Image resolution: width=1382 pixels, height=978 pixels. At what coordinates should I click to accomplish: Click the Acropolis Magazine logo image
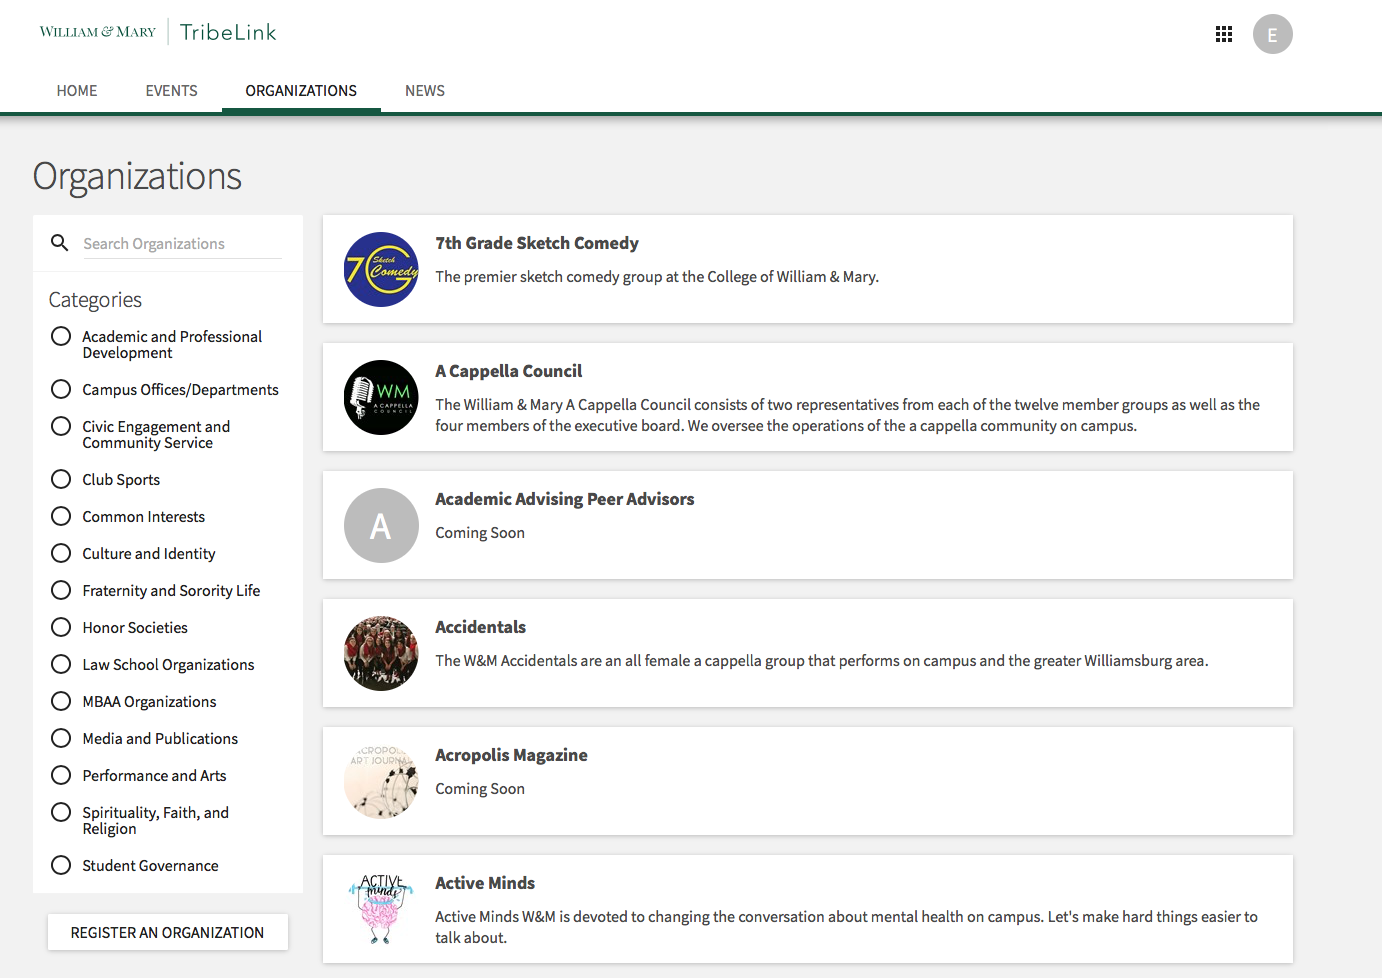[x=381, y=781]
